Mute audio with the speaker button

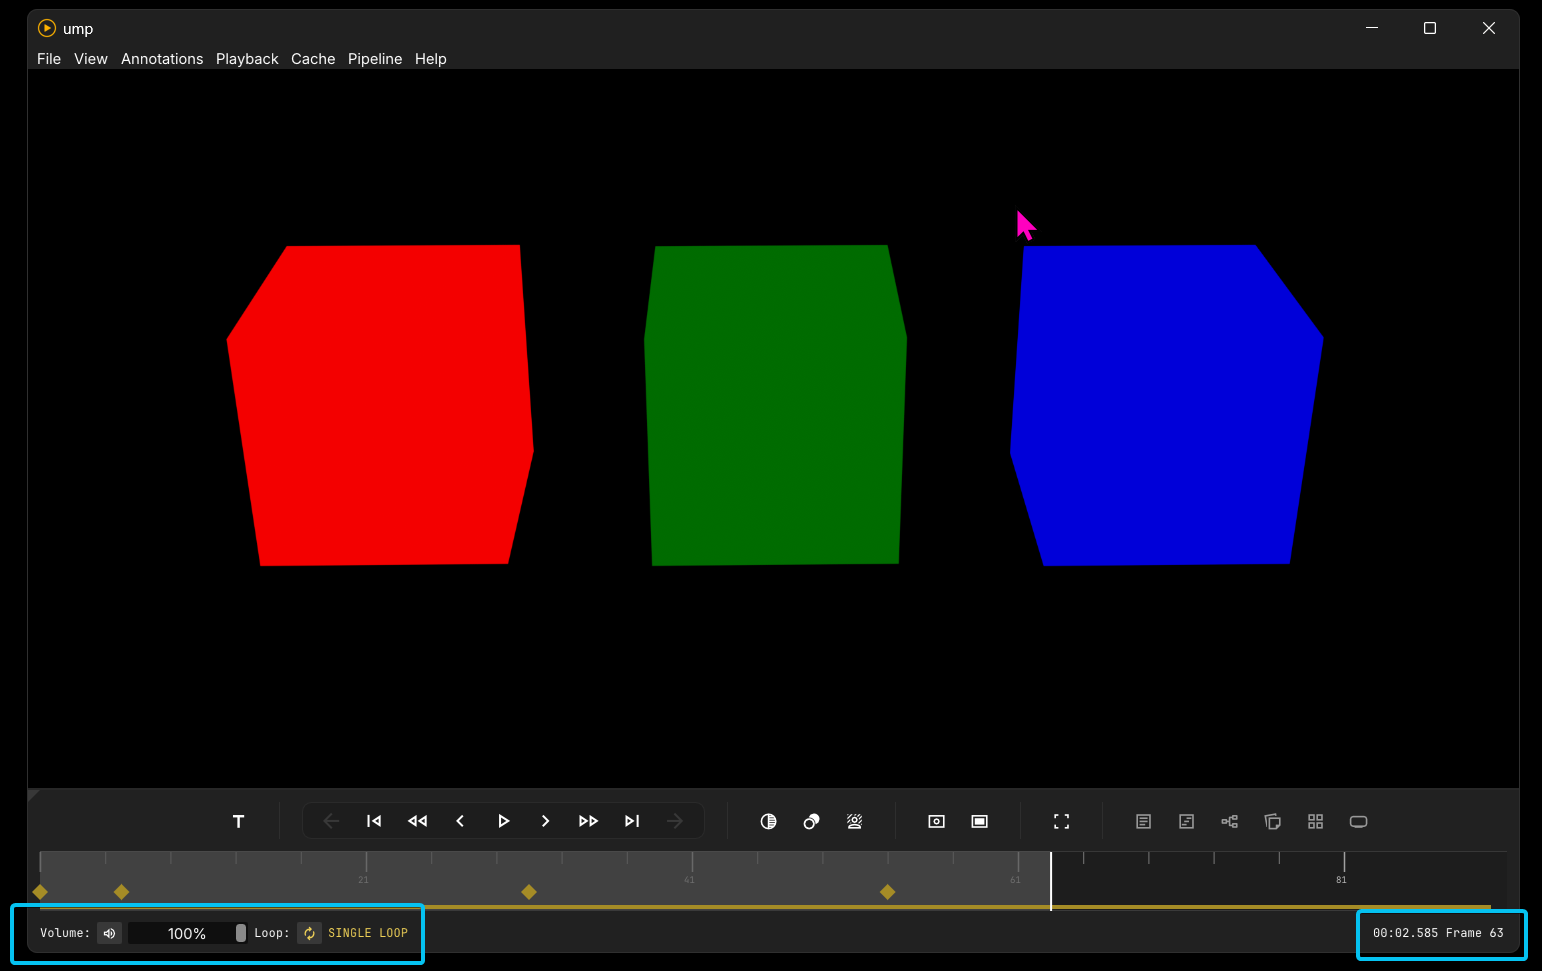(x=110, y=933)
